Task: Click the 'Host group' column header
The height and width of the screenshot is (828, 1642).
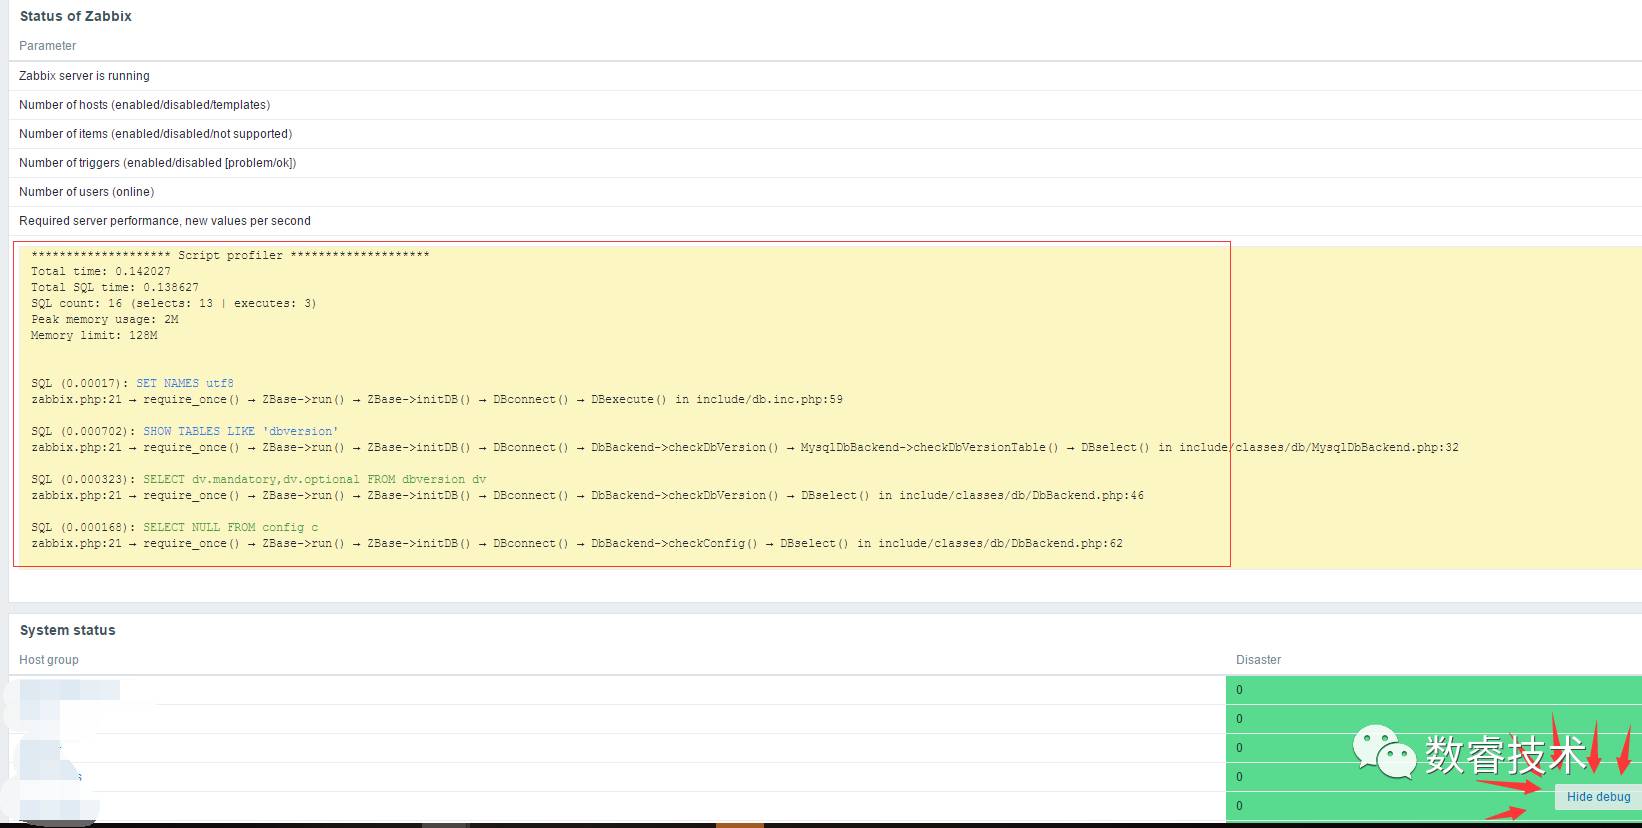Action: (x=49, y=660)
